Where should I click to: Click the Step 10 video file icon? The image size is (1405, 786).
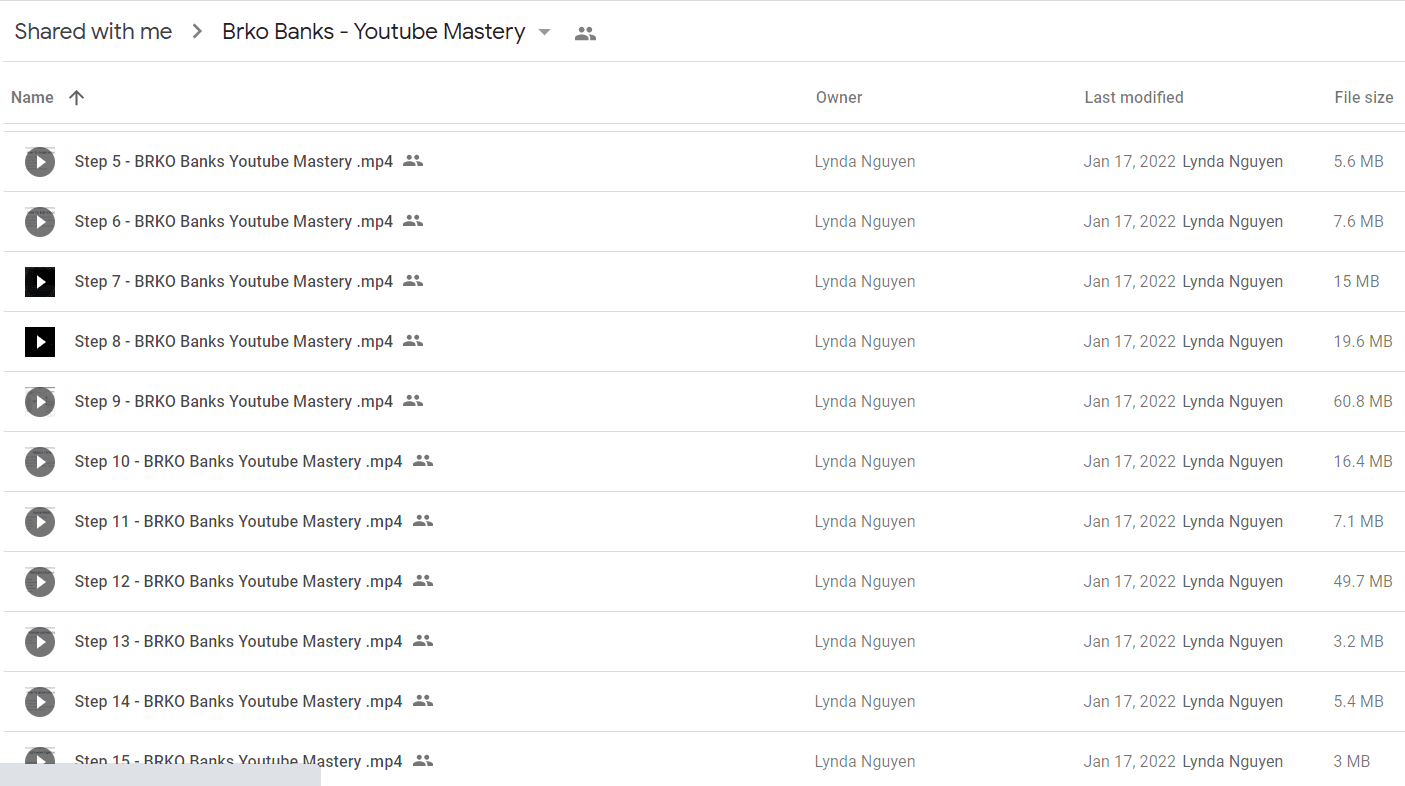point(40,461)
